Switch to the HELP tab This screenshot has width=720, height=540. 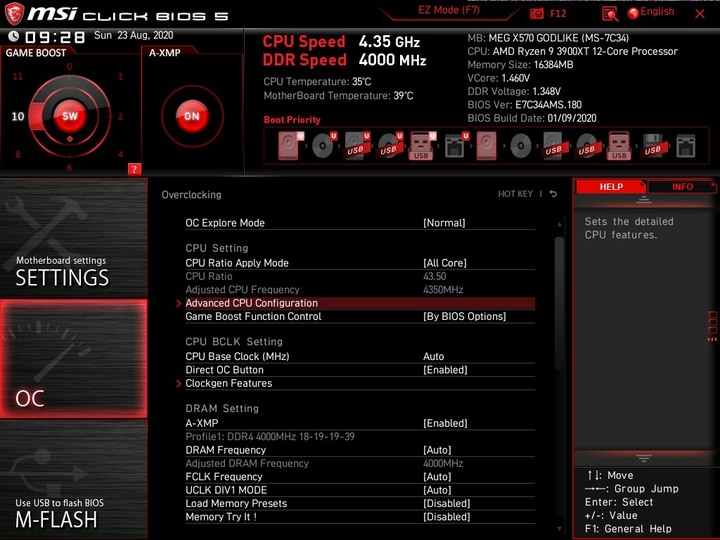click(611, 186)
